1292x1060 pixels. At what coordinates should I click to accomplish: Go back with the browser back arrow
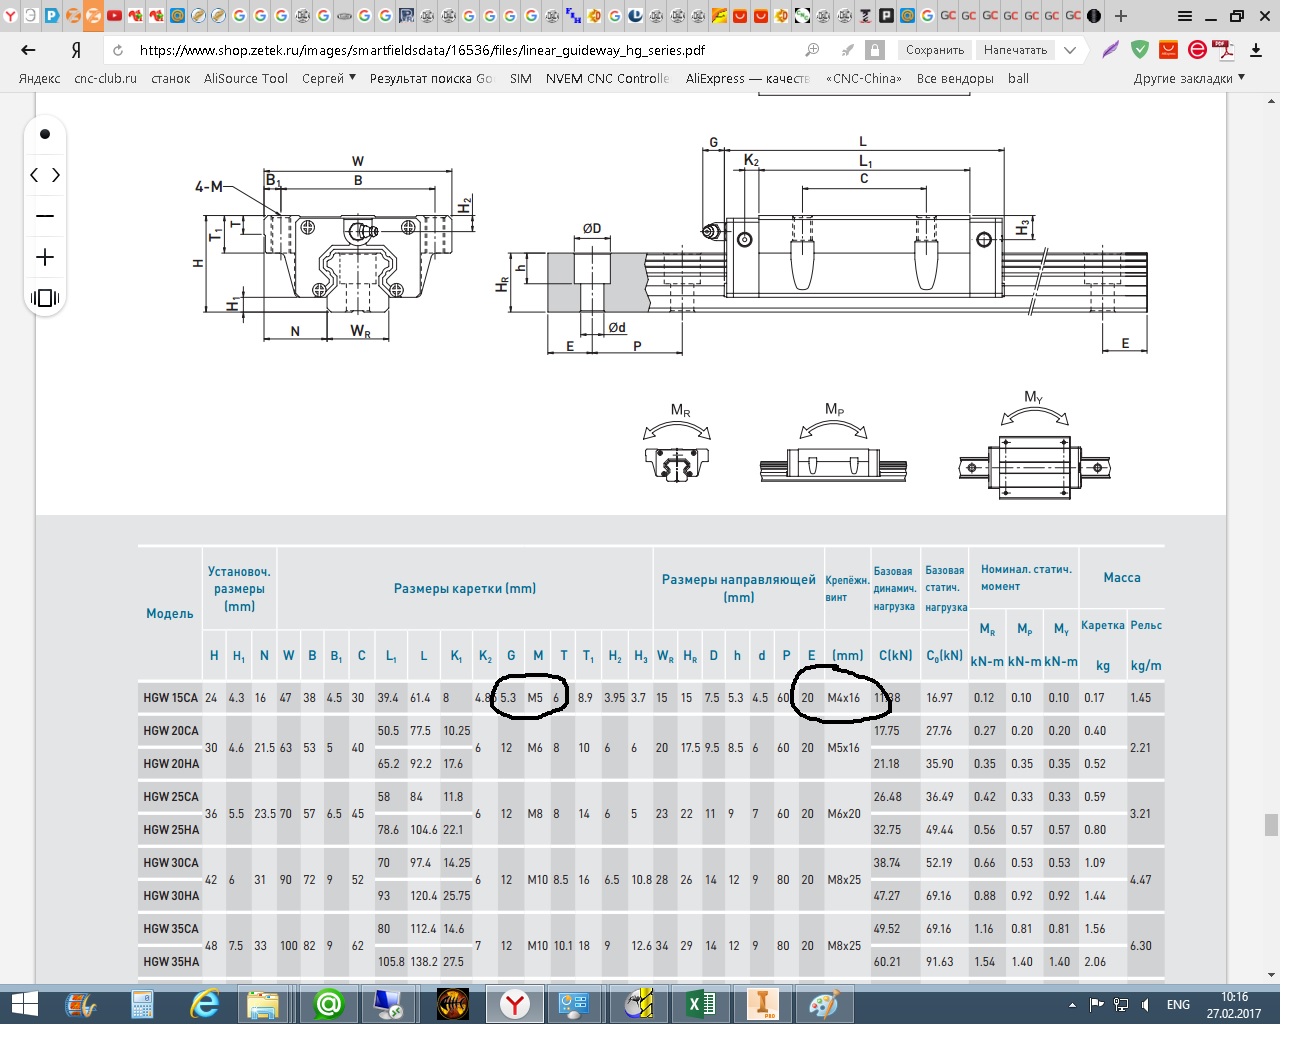pos(28,50)
